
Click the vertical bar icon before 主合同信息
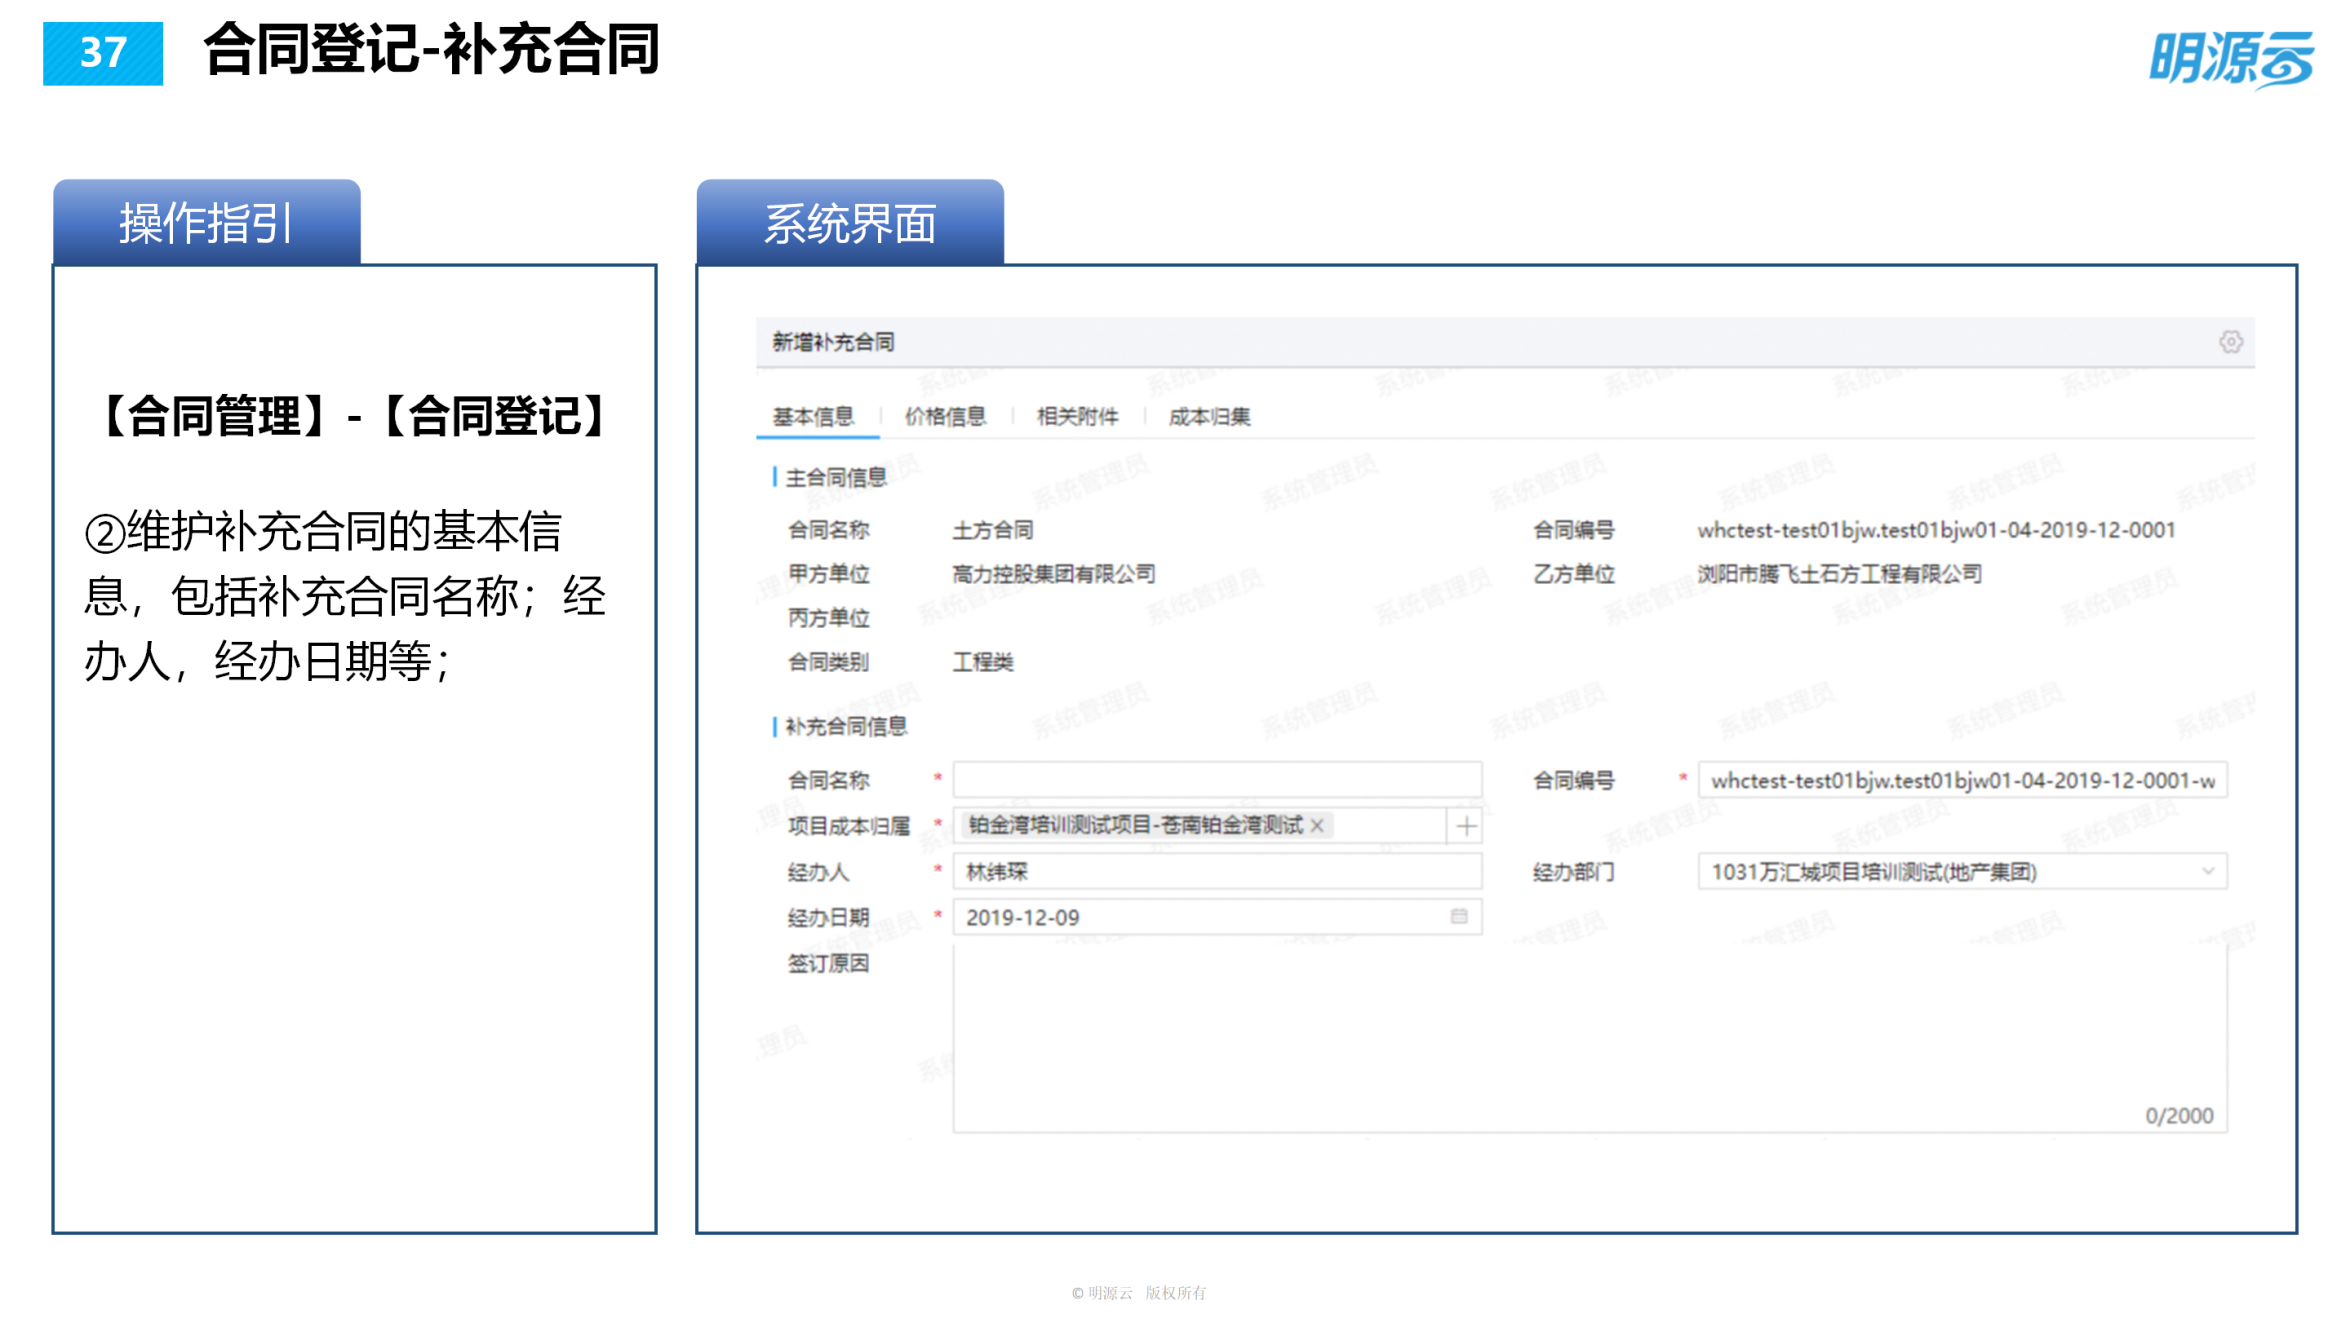[x=774, y=475]
